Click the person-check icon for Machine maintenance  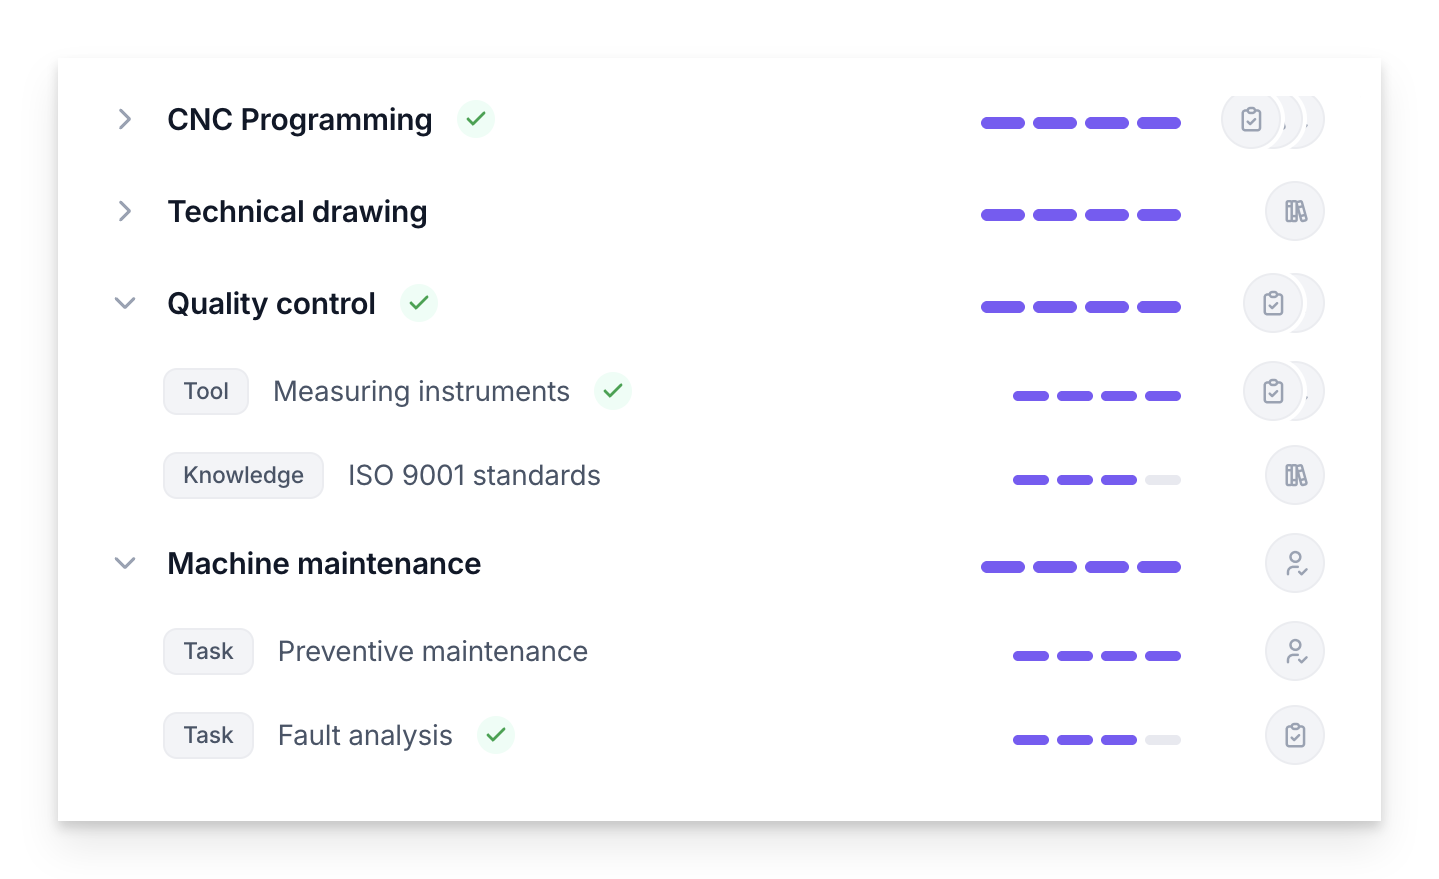pos(1295,563)
